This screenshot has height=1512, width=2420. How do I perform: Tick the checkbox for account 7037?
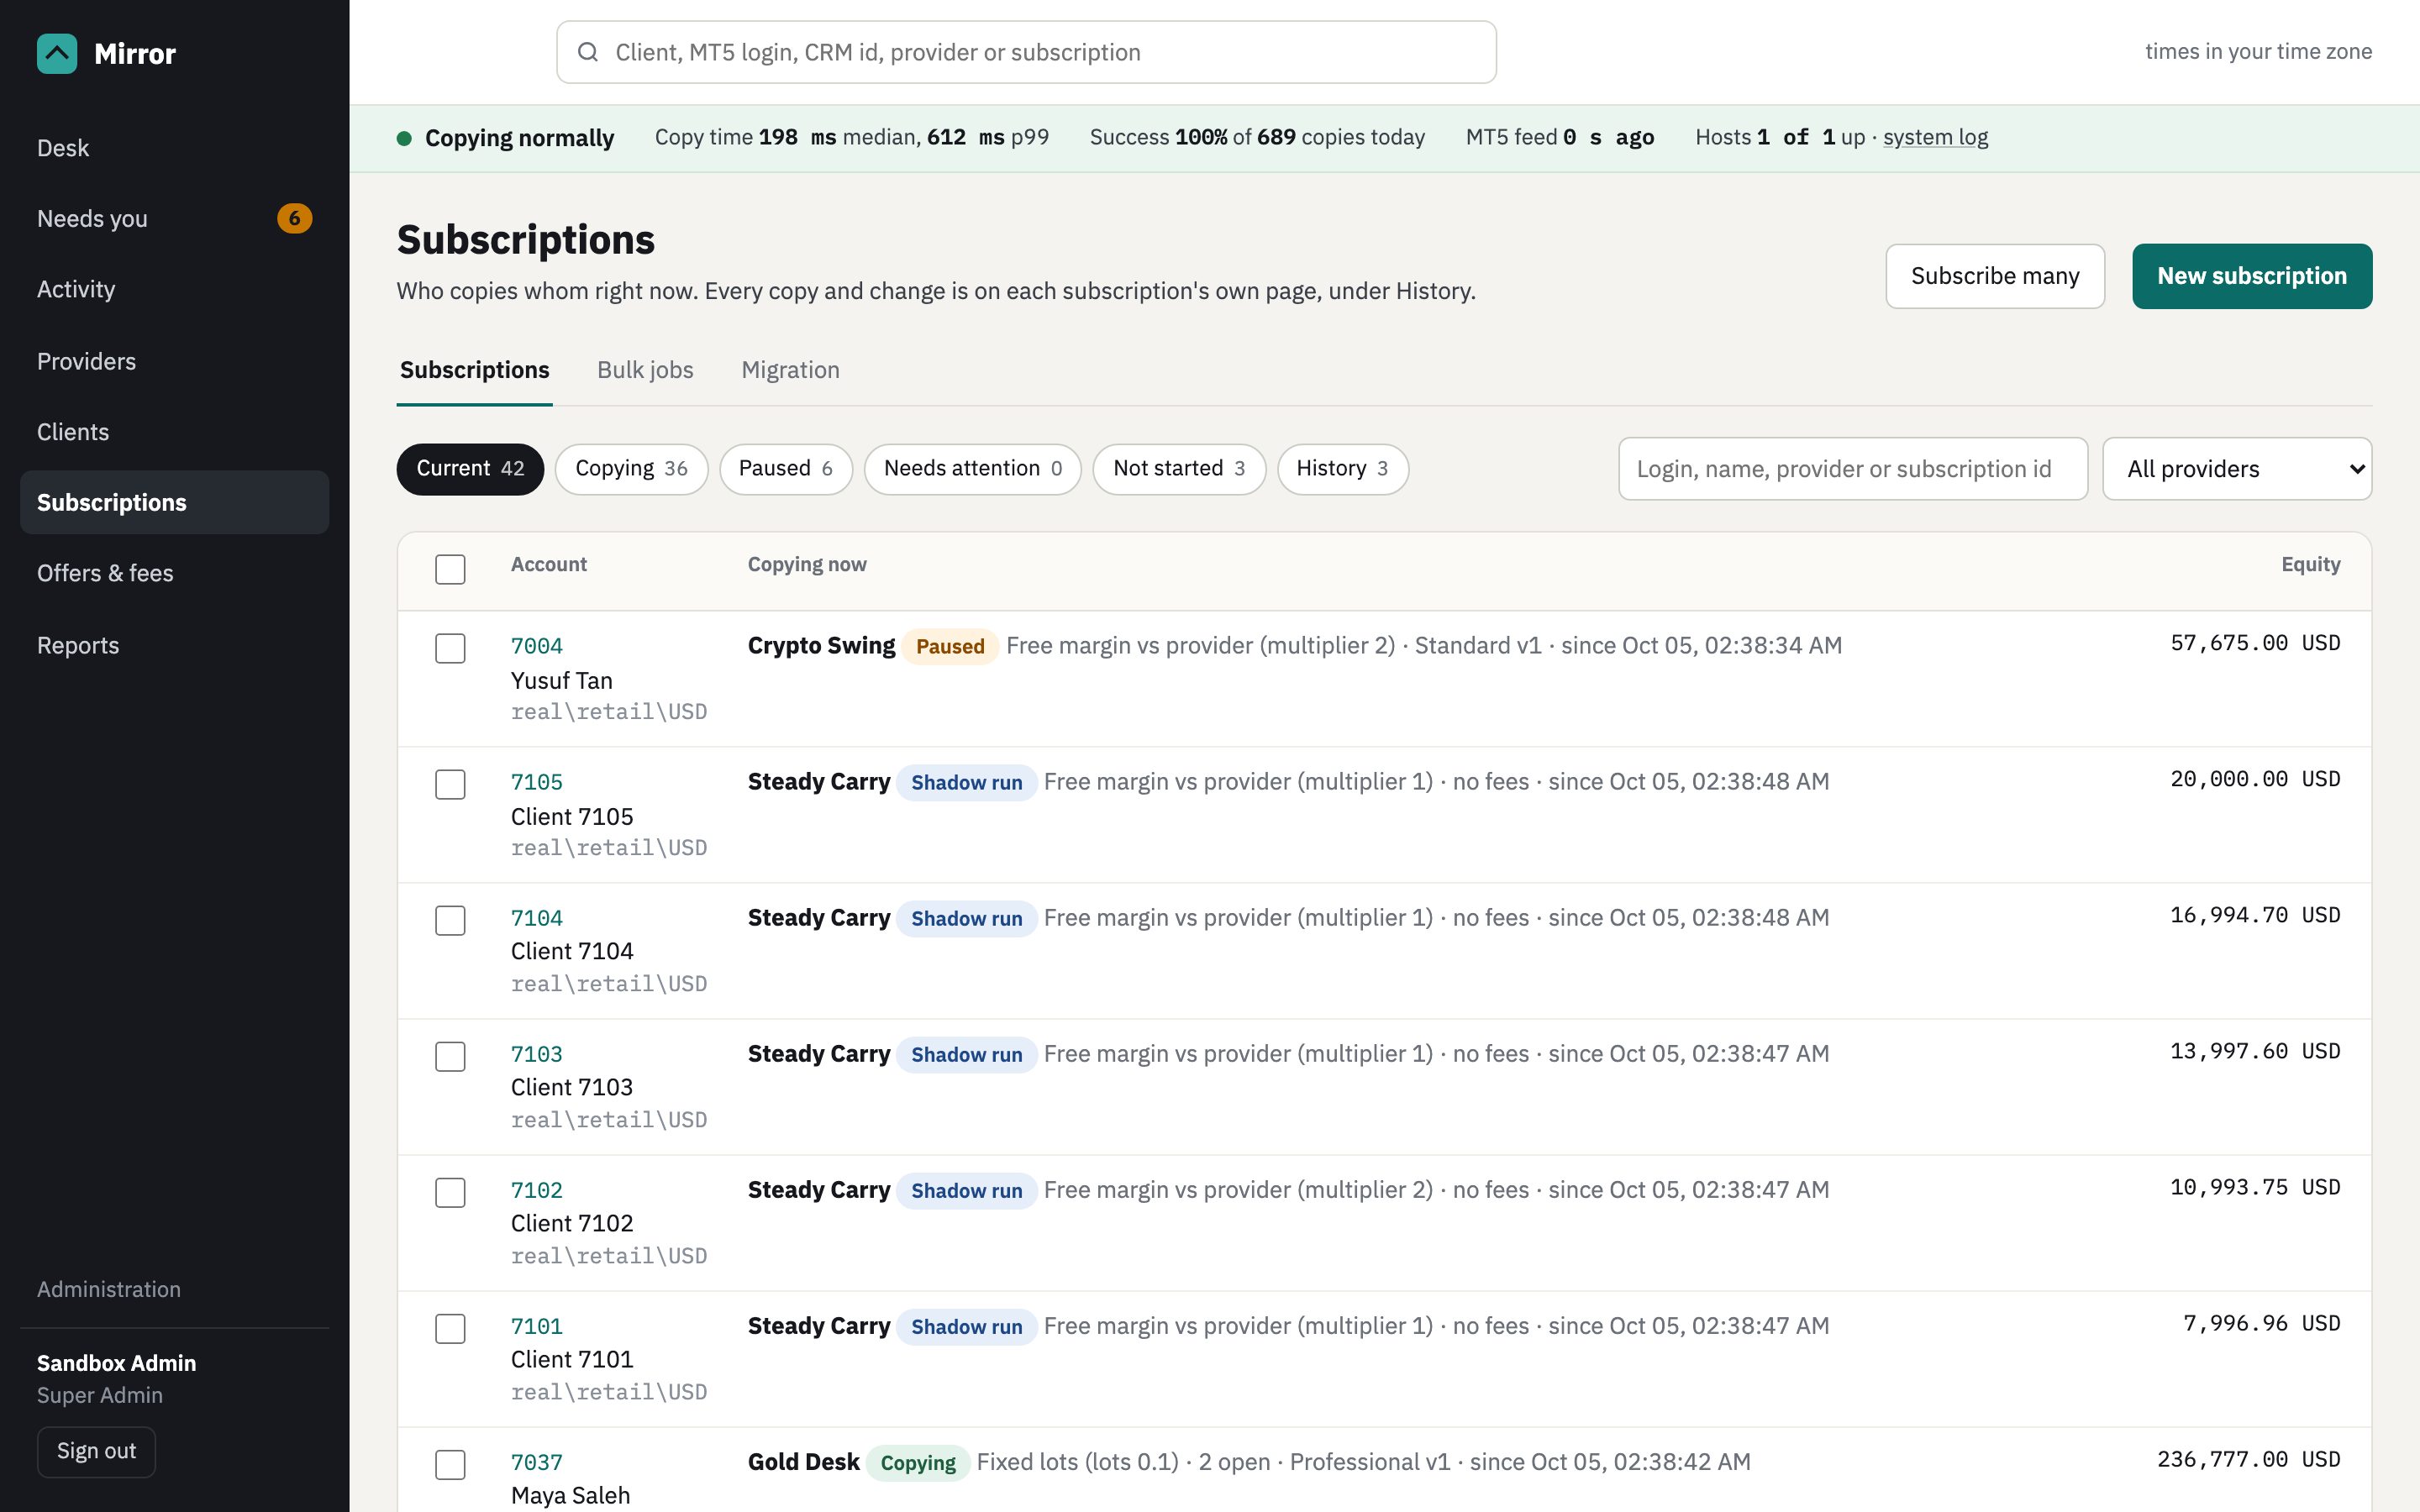pos(450,1464)
